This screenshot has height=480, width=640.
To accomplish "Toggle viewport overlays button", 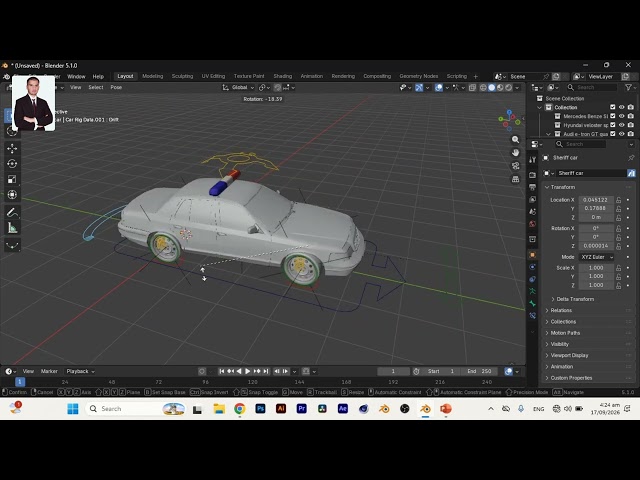I will click(x=439, y=87).
